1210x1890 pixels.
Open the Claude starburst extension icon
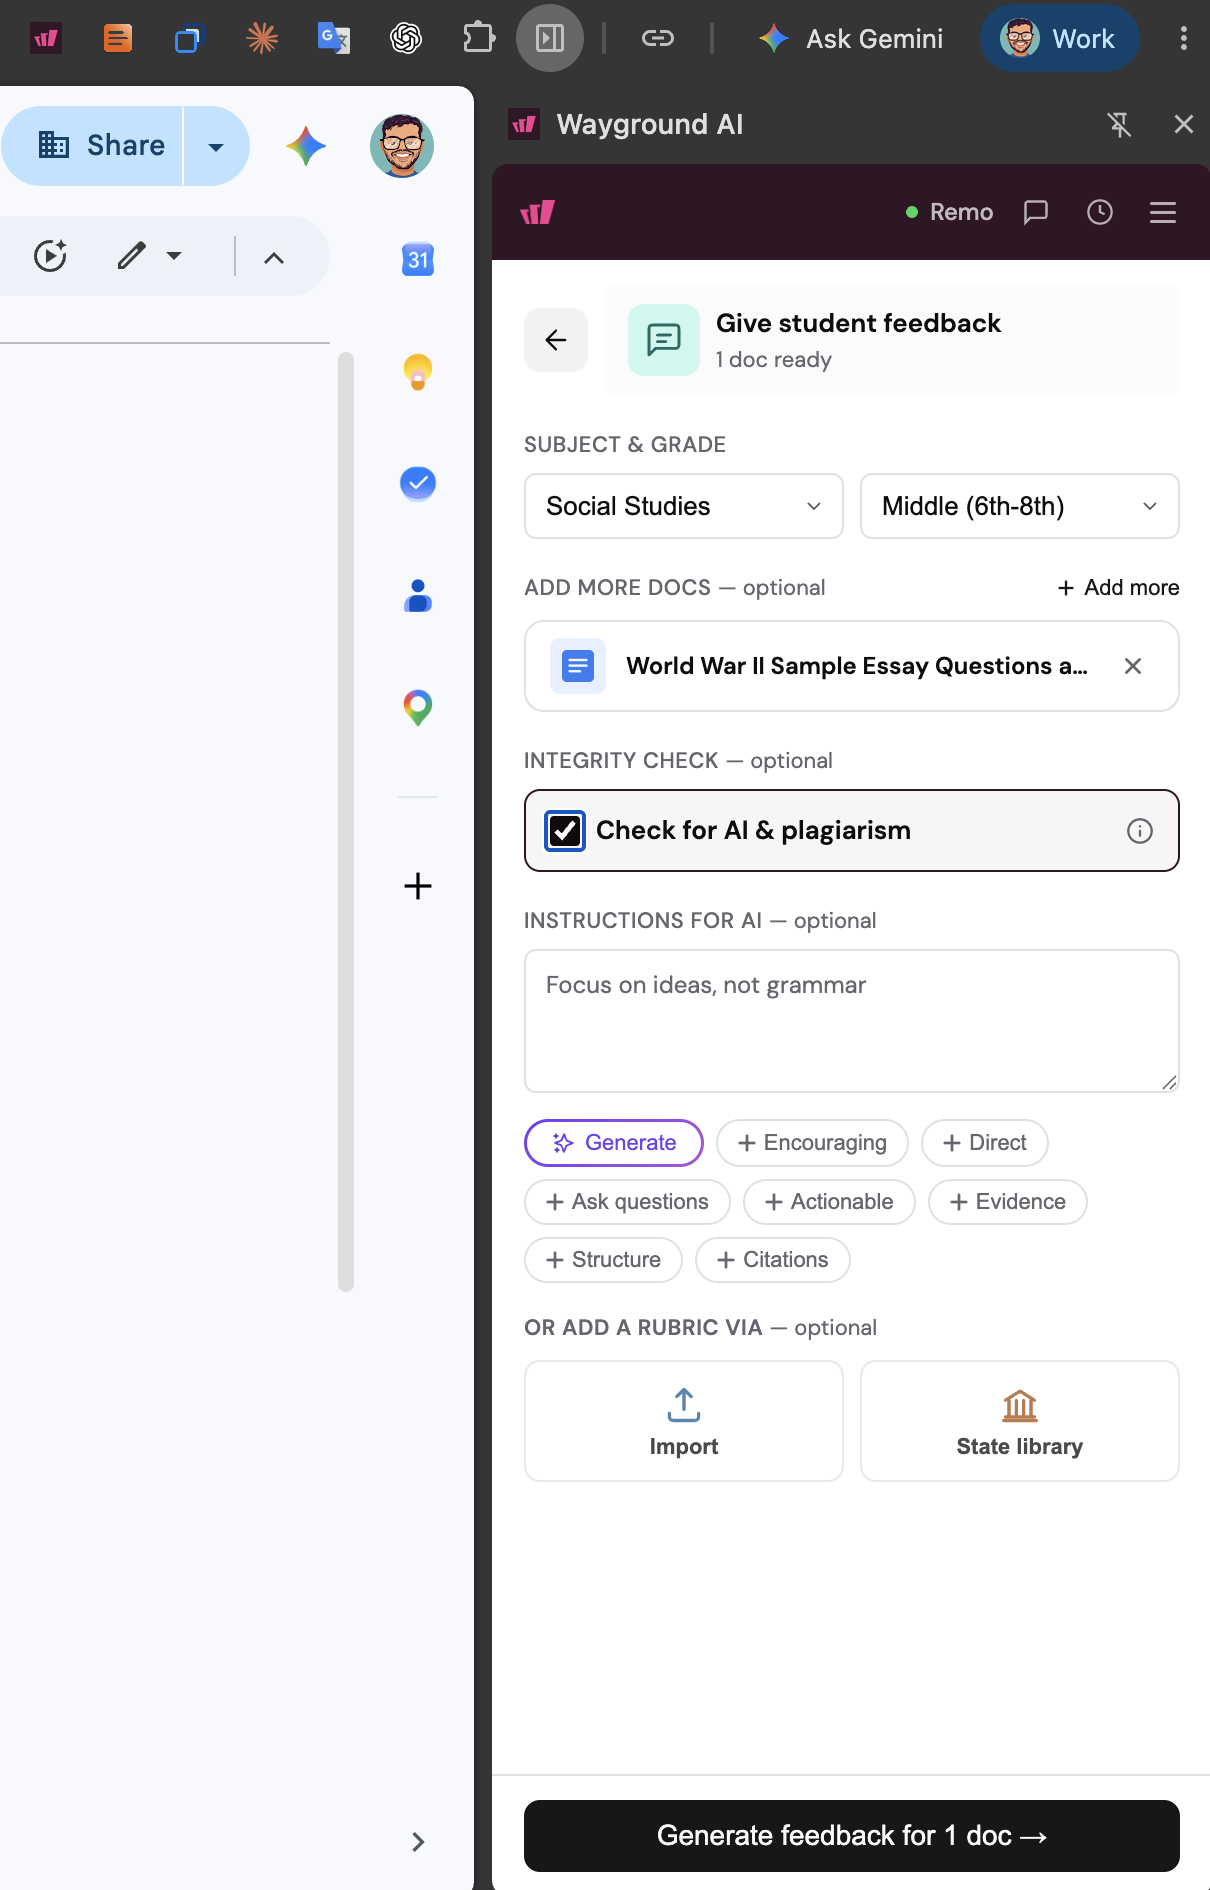click(x=262, y=39)
